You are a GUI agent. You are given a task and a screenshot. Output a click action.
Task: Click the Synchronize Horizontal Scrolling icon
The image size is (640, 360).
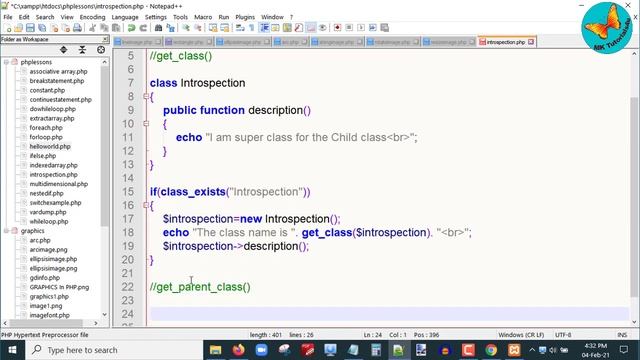click(224, 28)
